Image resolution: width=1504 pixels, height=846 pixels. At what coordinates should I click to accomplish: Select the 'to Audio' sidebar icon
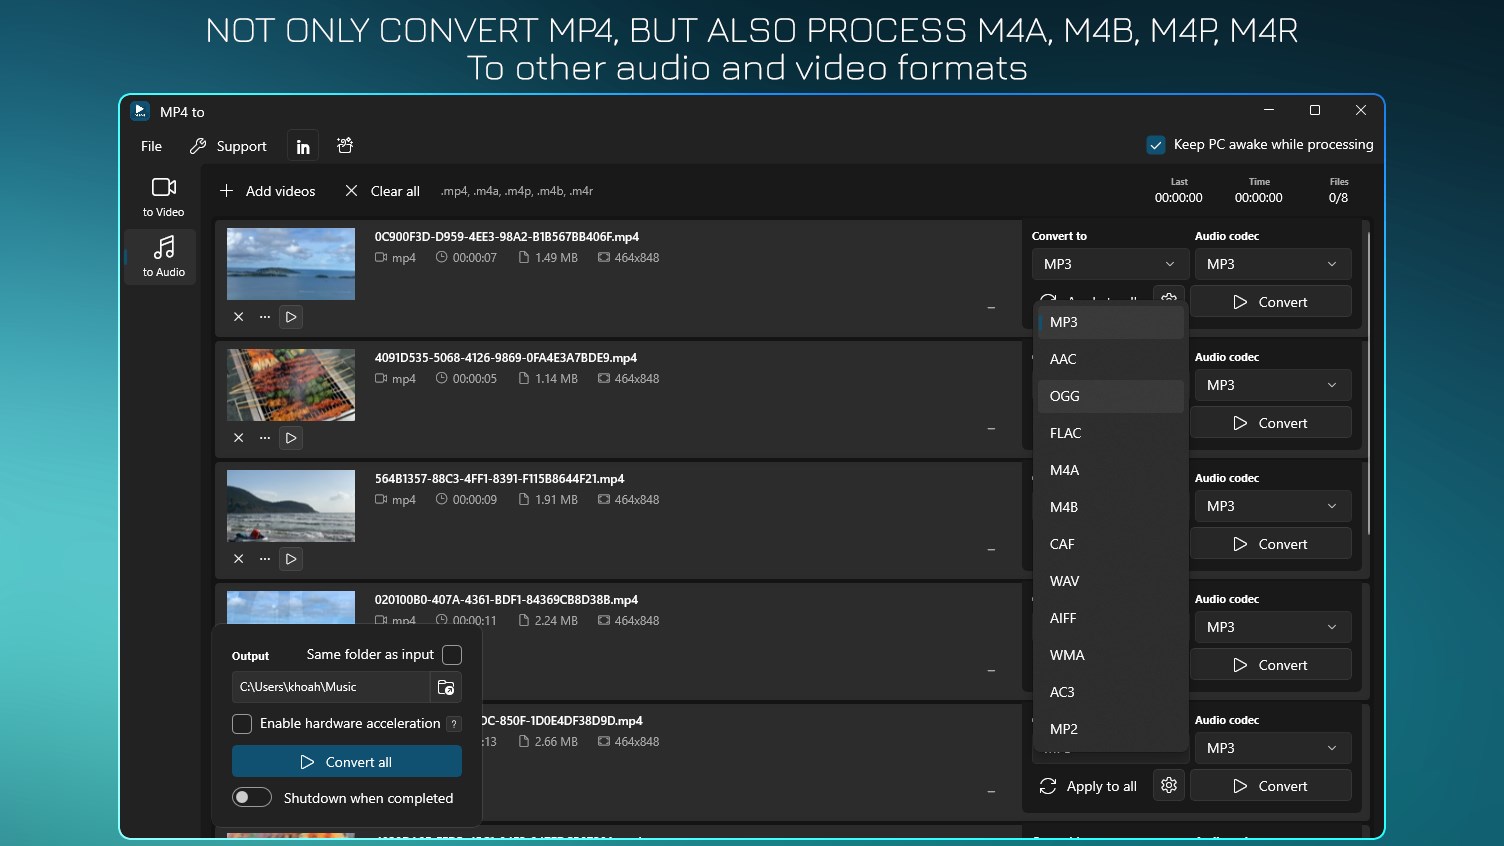click(161, 257)
